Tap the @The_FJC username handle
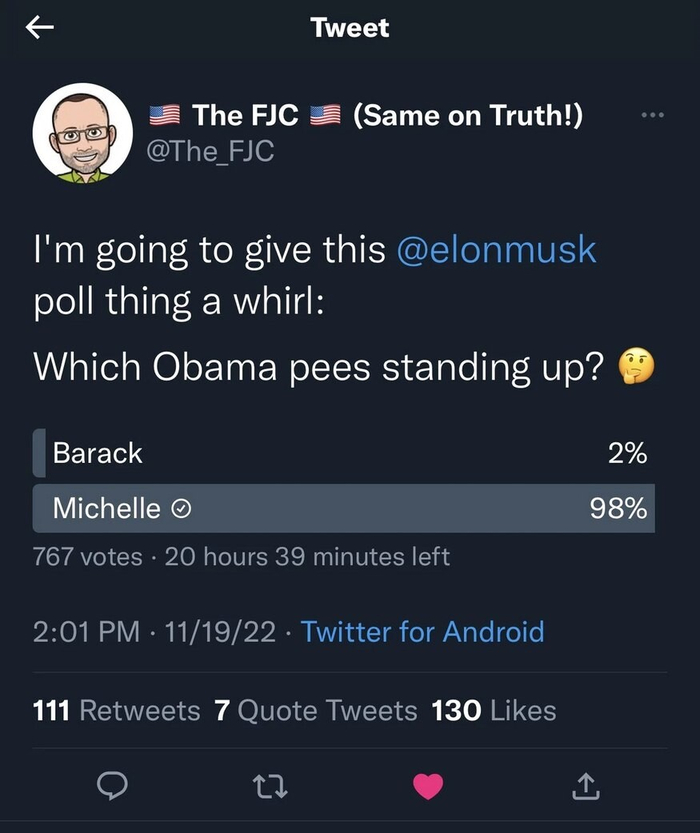The height and width of the screenshot is (833, 700). coord(210,150)
